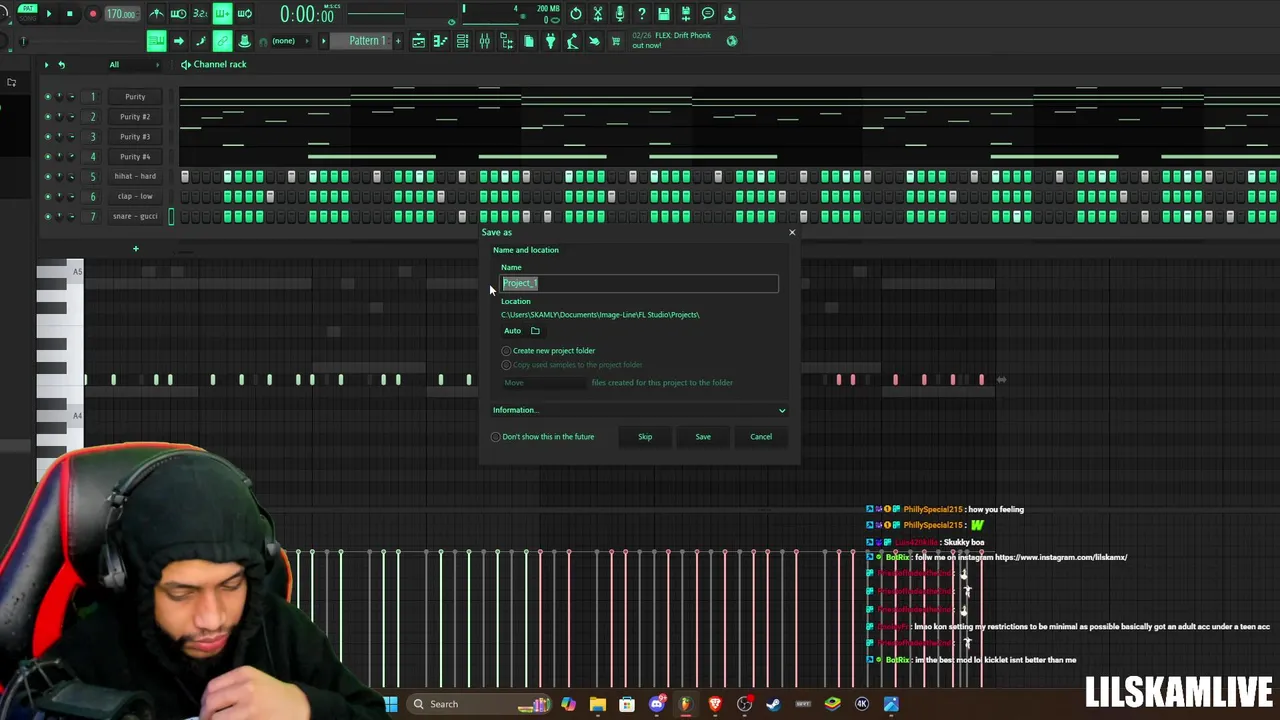Click the globe news icon
This screenshot has width=1280, height=720.
click(732, 41)
